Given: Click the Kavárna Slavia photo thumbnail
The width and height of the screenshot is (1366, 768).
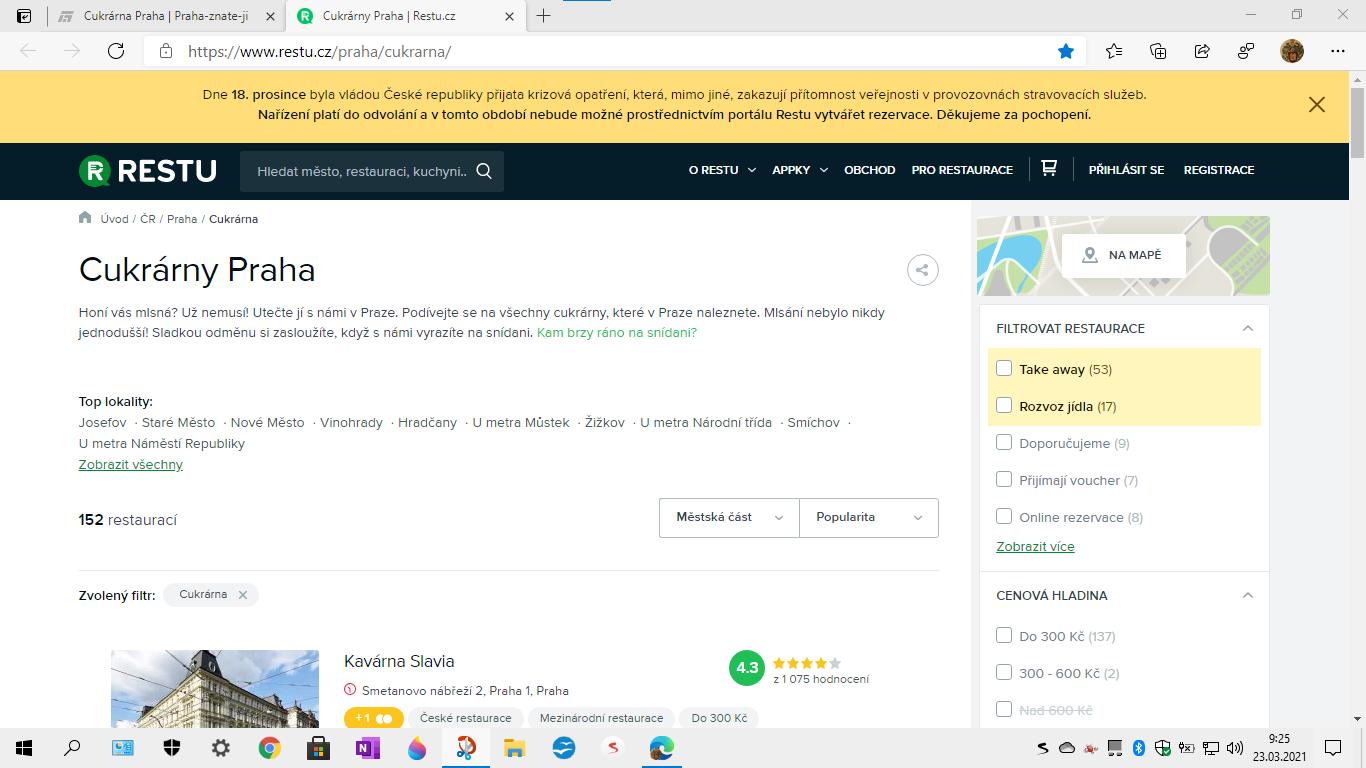Looking at the screenshot, I should click(215, 689).
